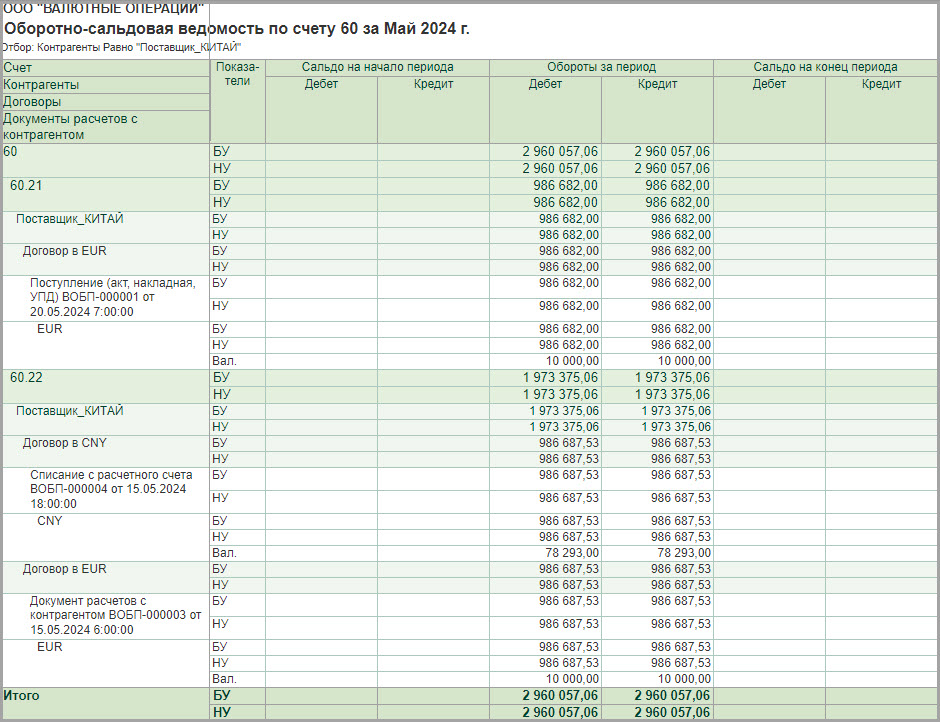940x722 pixels.
Task: Click the 'НУ' indicator for account 60.21
Action: coord(221,202)
